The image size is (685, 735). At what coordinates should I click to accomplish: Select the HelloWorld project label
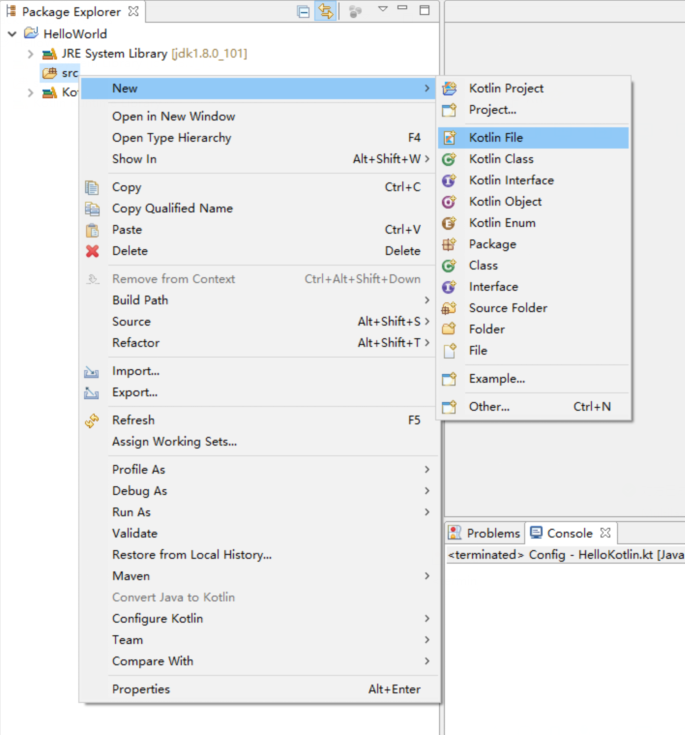[75, 34]
